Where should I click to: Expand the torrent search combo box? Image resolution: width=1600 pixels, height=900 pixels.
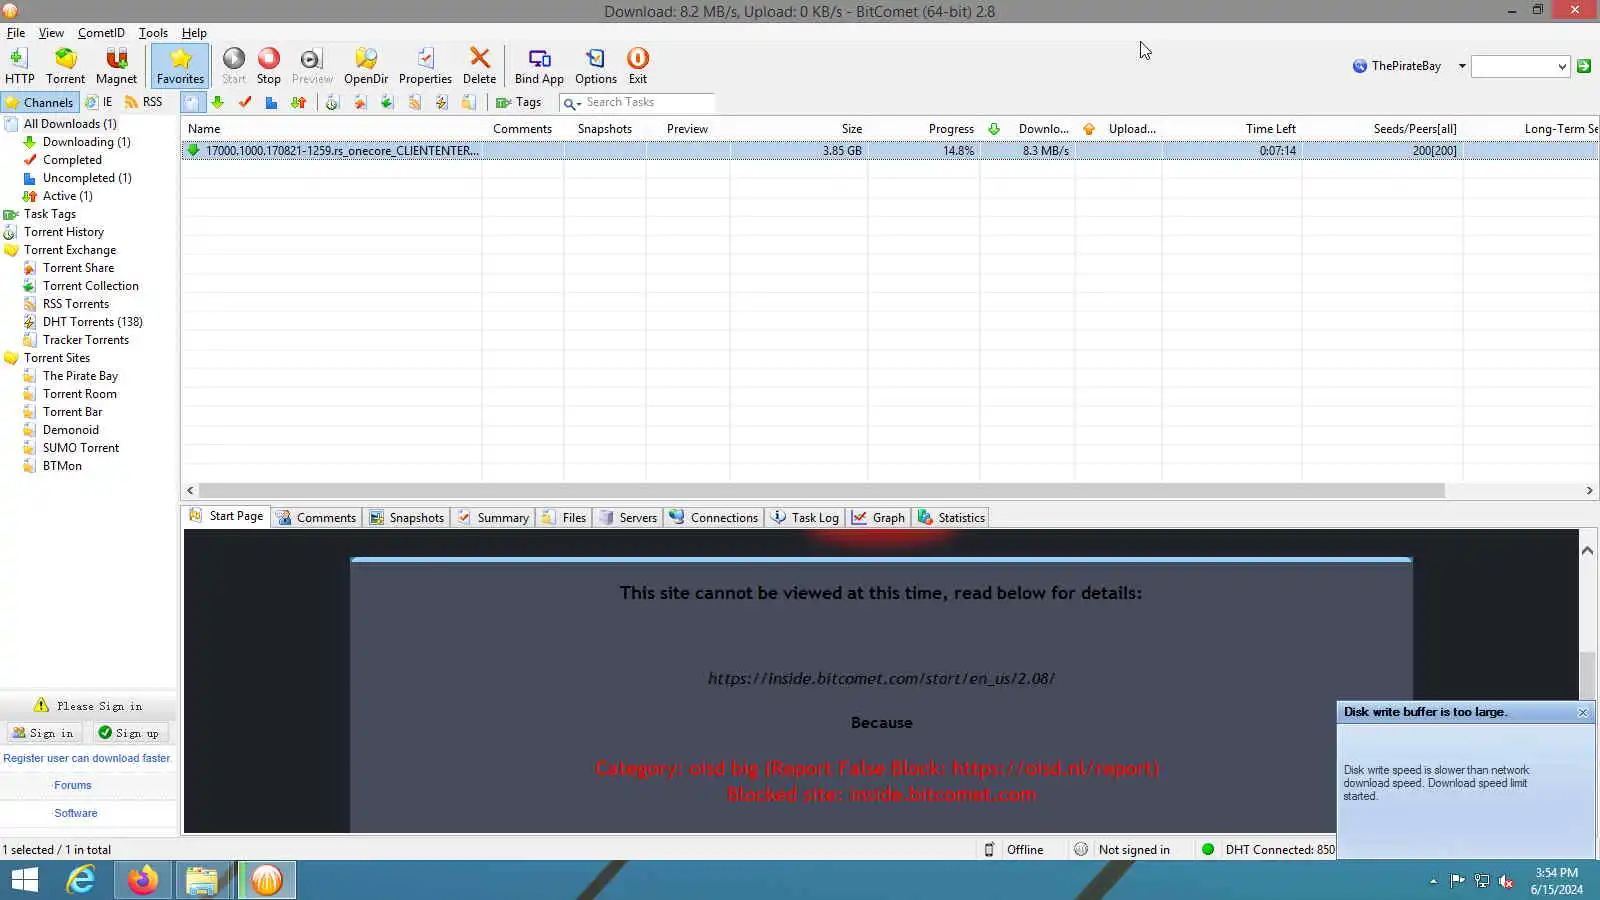click(1562, 67)
